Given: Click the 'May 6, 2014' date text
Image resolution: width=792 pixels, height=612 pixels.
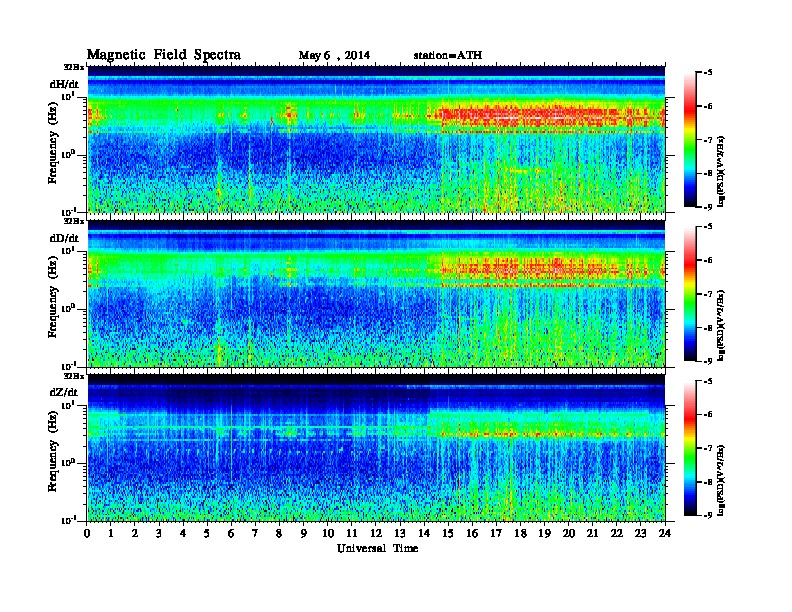Looking at the screenshot, I should [x=334, y=56].
